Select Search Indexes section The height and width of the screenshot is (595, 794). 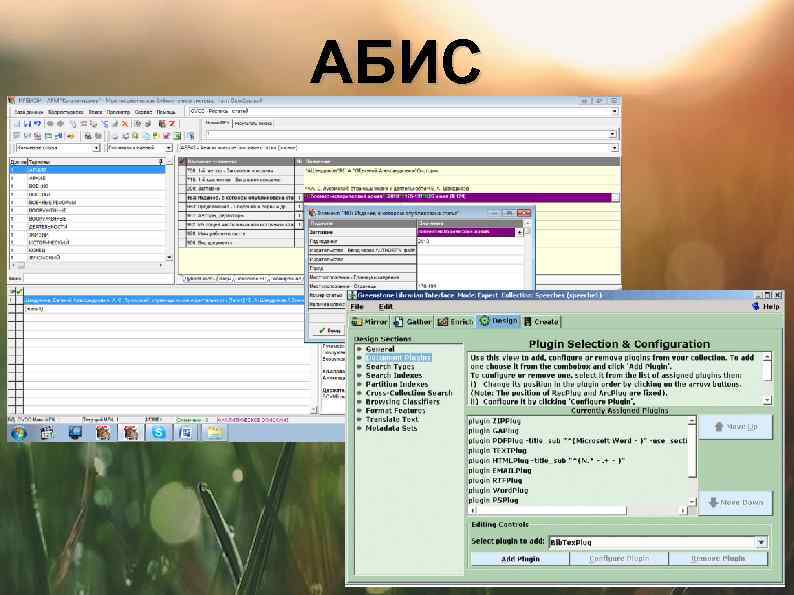pyautogui.click(x=393, y=375)
